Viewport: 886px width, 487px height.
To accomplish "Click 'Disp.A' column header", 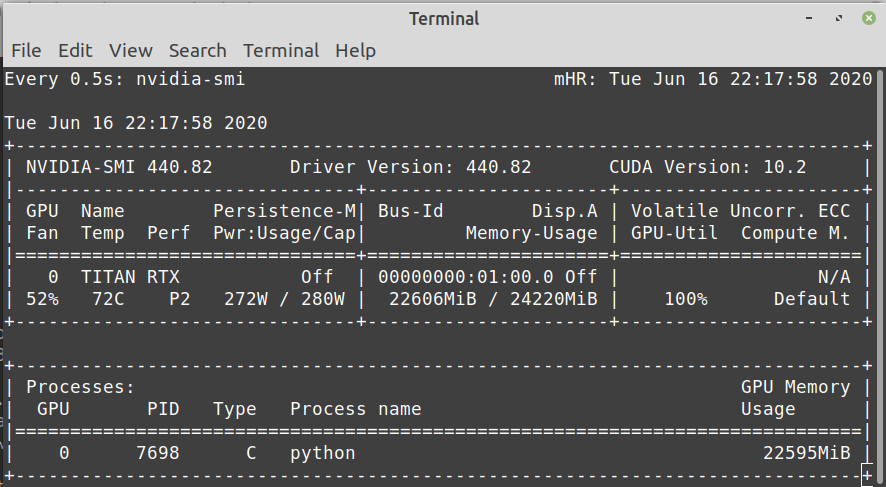I will tap(564, 211).
